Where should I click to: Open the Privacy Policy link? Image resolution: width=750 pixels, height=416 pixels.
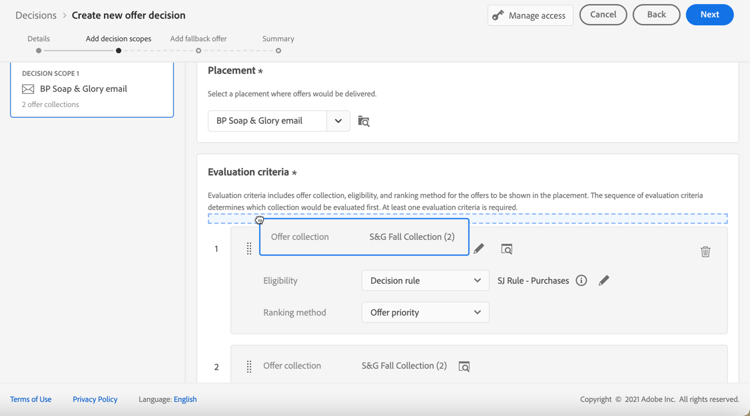95,399
